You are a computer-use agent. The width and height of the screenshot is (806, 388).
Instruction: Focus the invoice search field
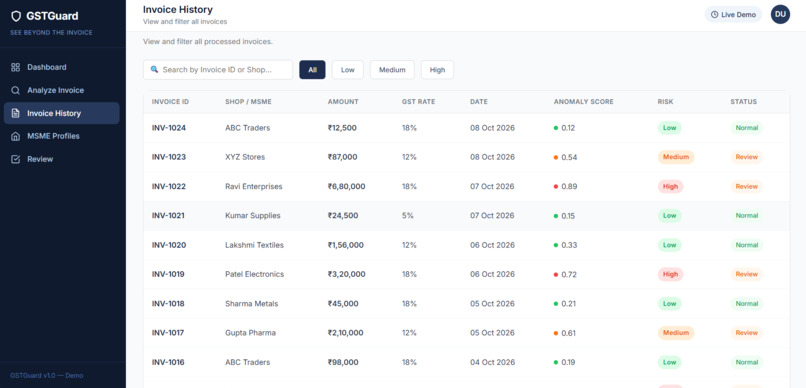pos(218,70)
